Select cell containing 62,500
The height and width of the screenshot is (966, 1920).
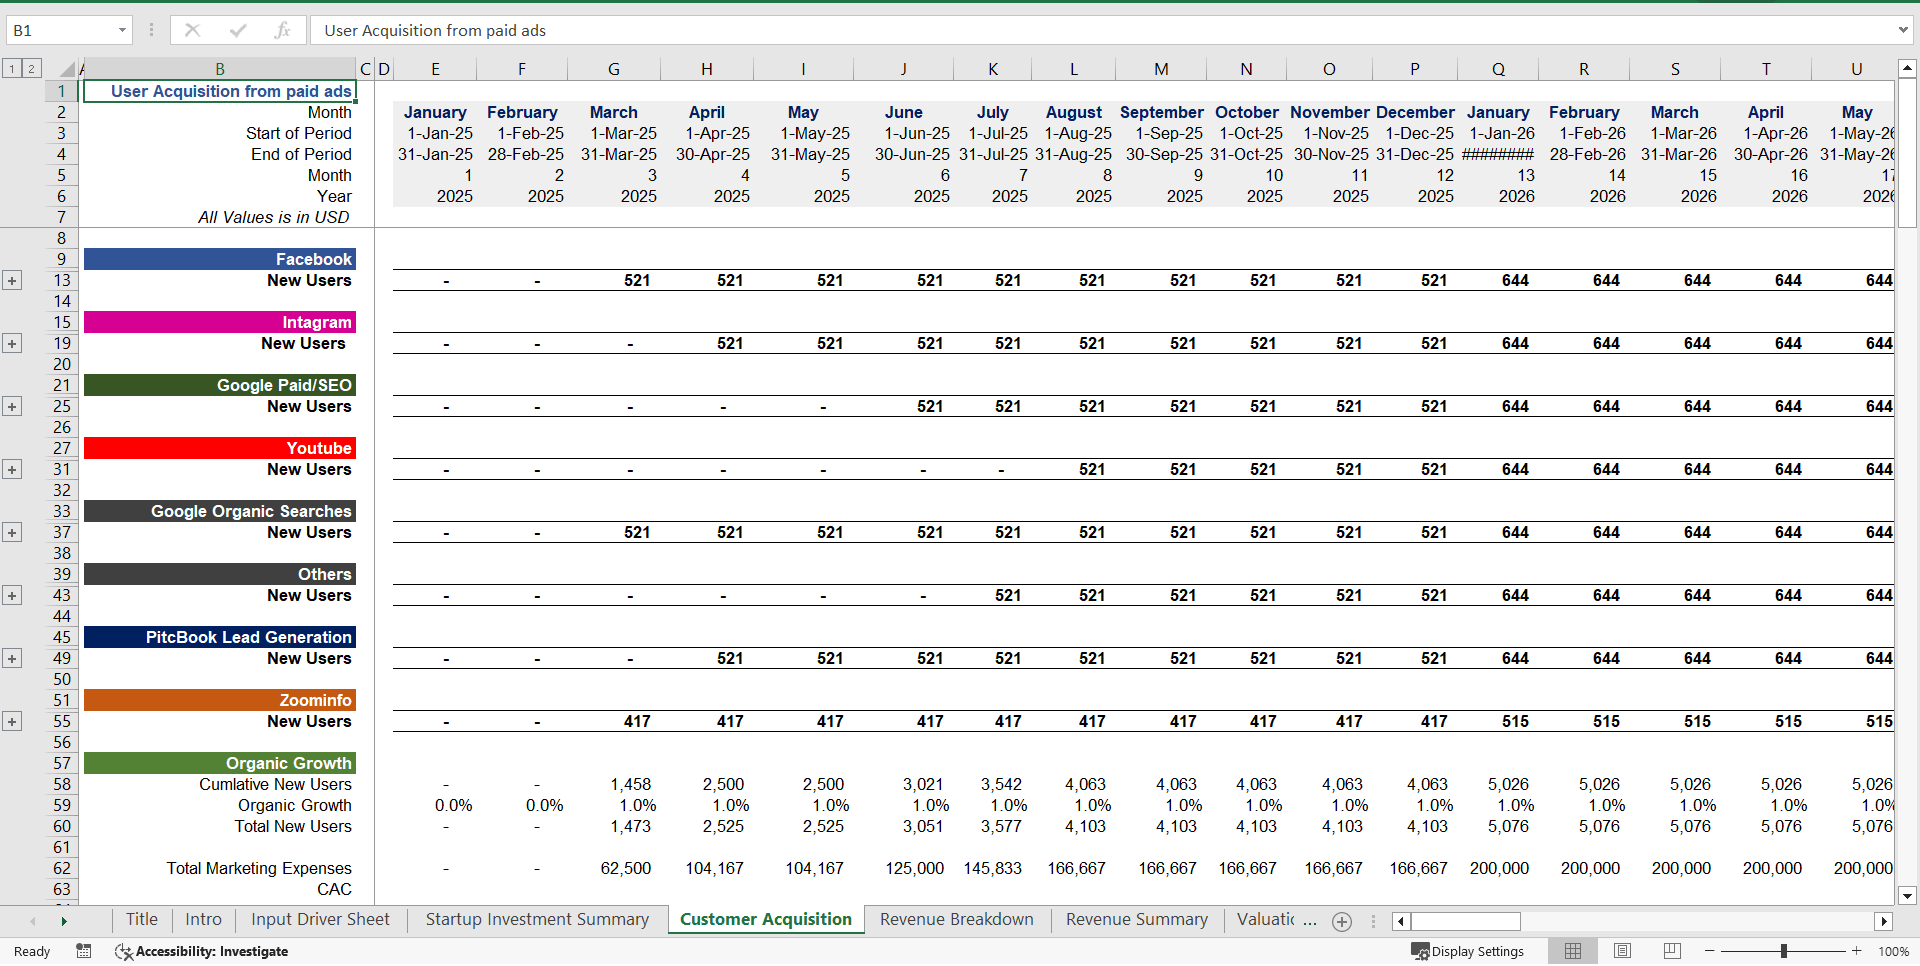(613, 868)
